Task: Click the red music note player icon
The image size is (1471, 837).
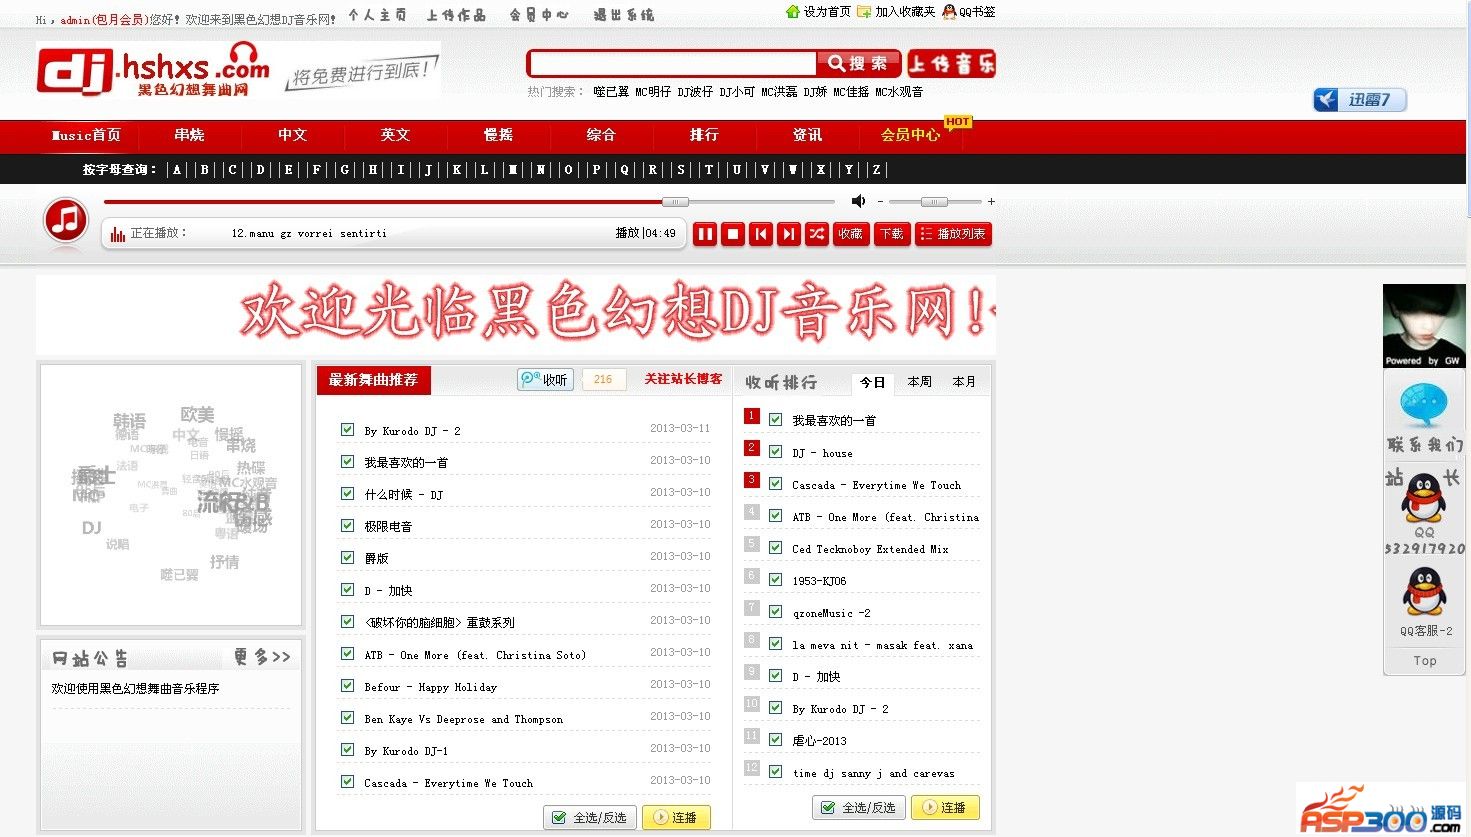Action: (67, 220)
